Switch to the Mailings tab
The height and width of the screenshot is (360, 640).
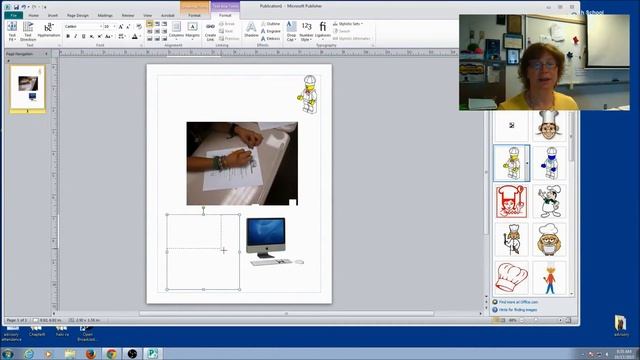105,16
